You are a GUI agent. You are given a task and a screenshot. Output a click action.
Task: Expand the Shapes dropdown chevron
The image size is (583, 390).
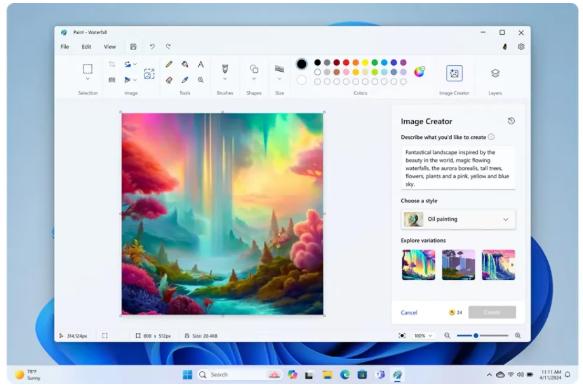pyautogui.click(x=254, y=79)
